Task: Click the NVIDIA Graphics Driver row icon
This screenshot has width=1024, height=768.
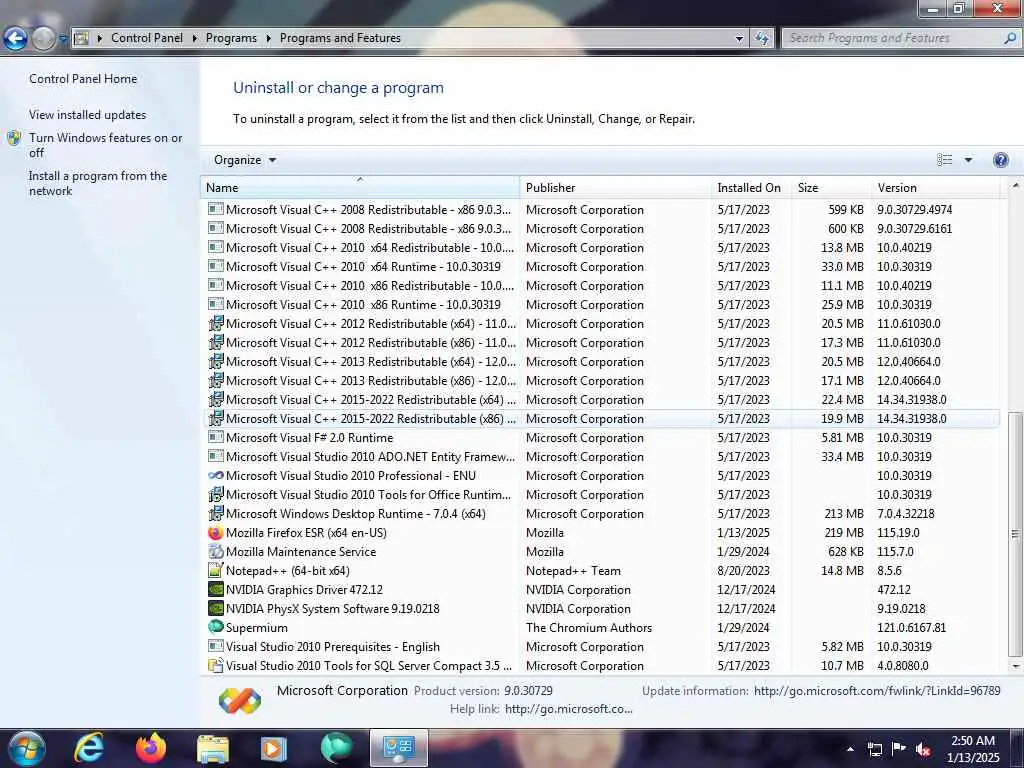Action: click(216, 590)
